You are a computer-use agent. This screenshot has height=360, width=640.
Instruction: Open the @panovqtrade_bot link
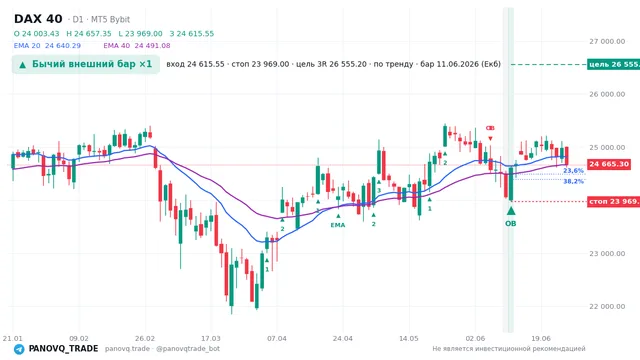187,349
